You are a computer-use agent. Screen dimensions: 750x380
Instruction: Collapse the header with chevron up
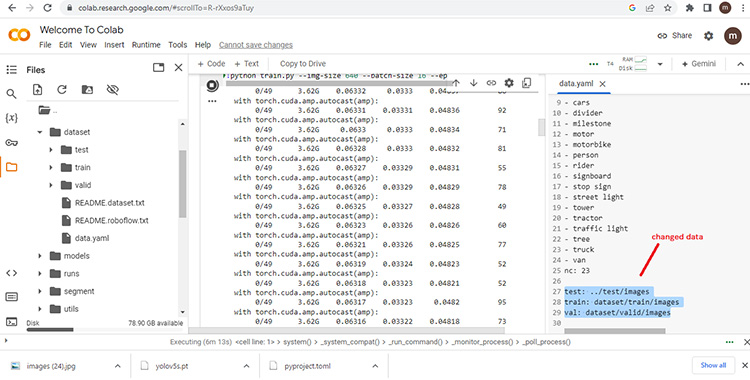[x=740, y=64]
